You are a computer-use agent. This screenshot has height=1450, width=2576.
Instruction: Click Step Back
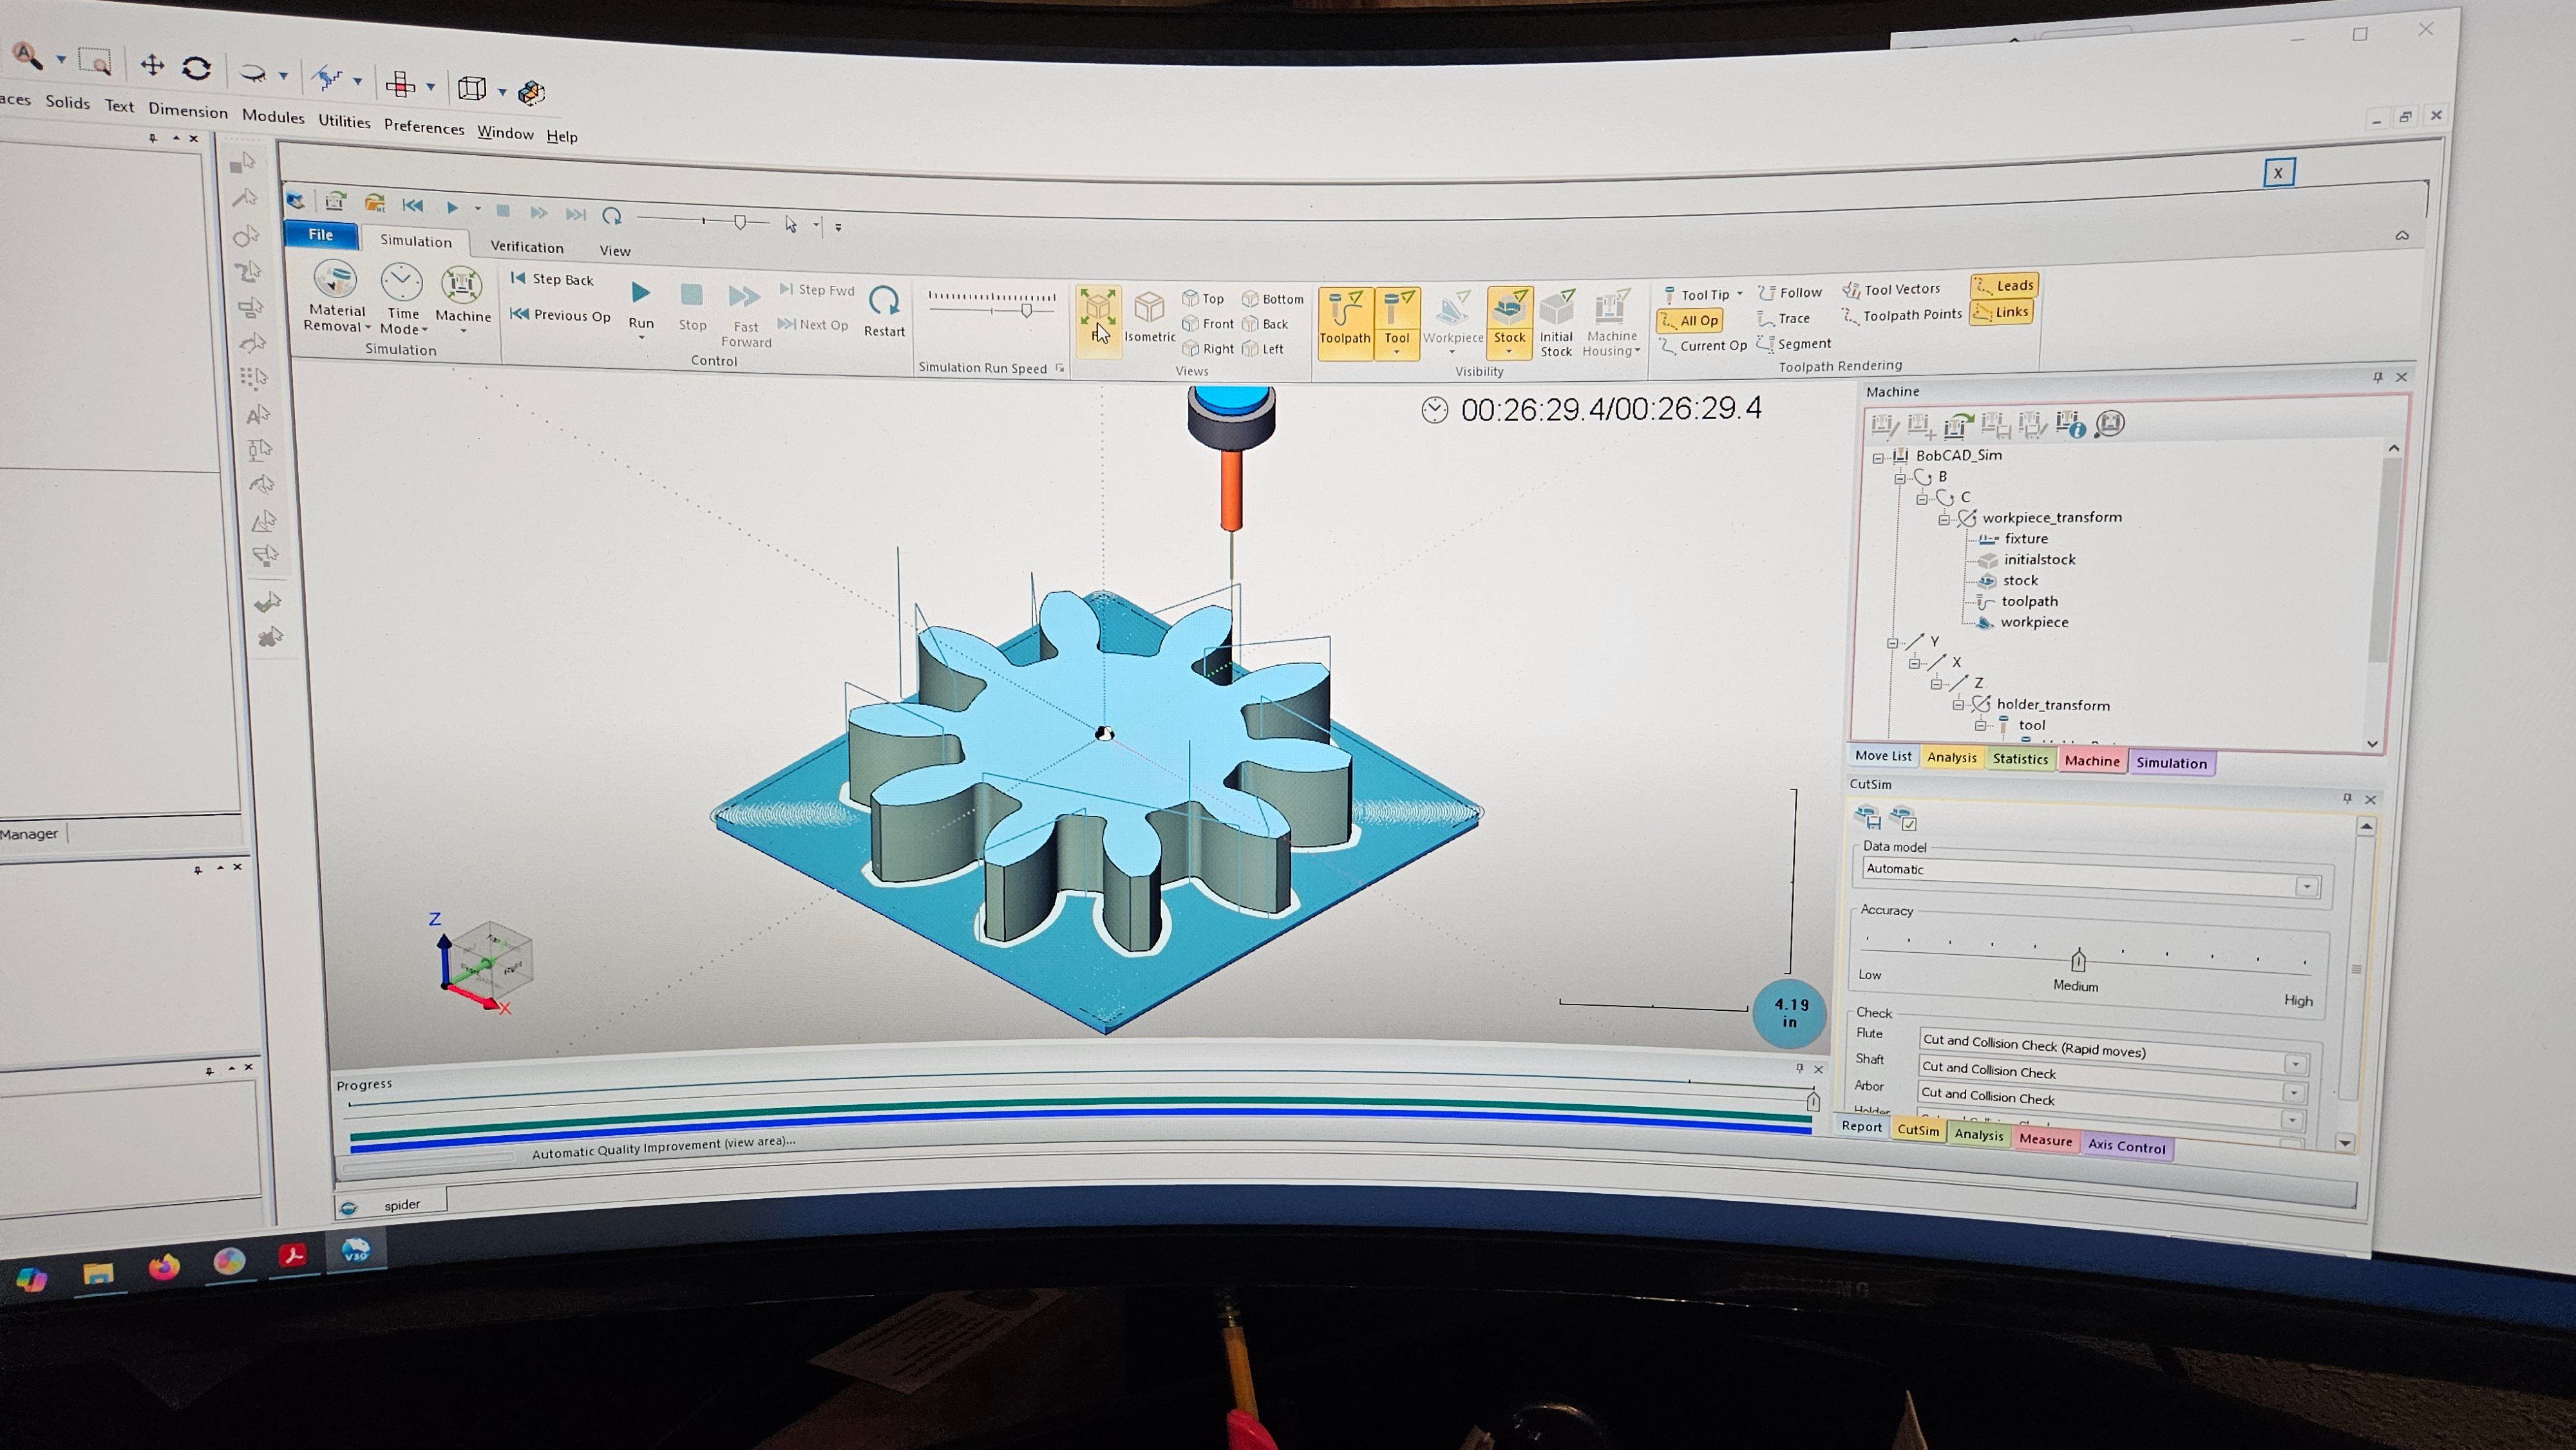[552, 279]
